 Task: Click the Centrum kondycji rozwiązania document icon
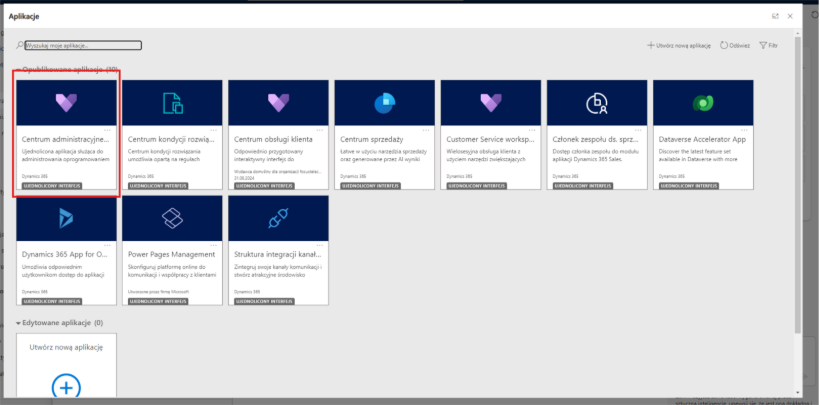(x=173, y=103)
